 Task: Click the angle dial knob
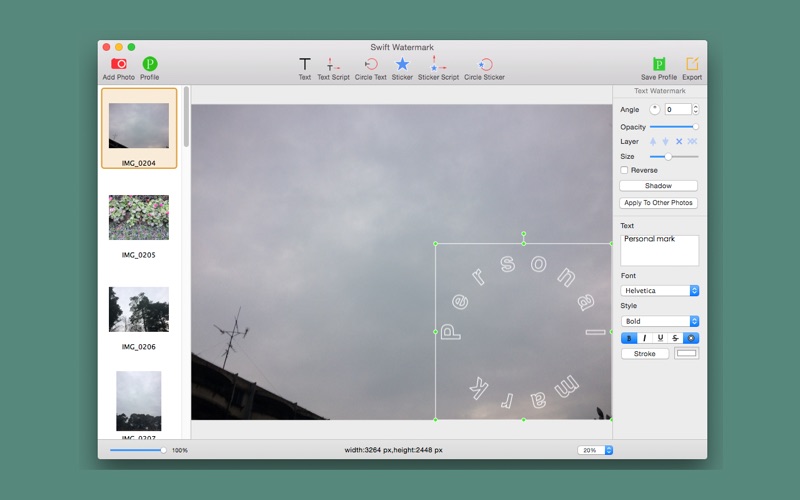click(x=655, y=109)
